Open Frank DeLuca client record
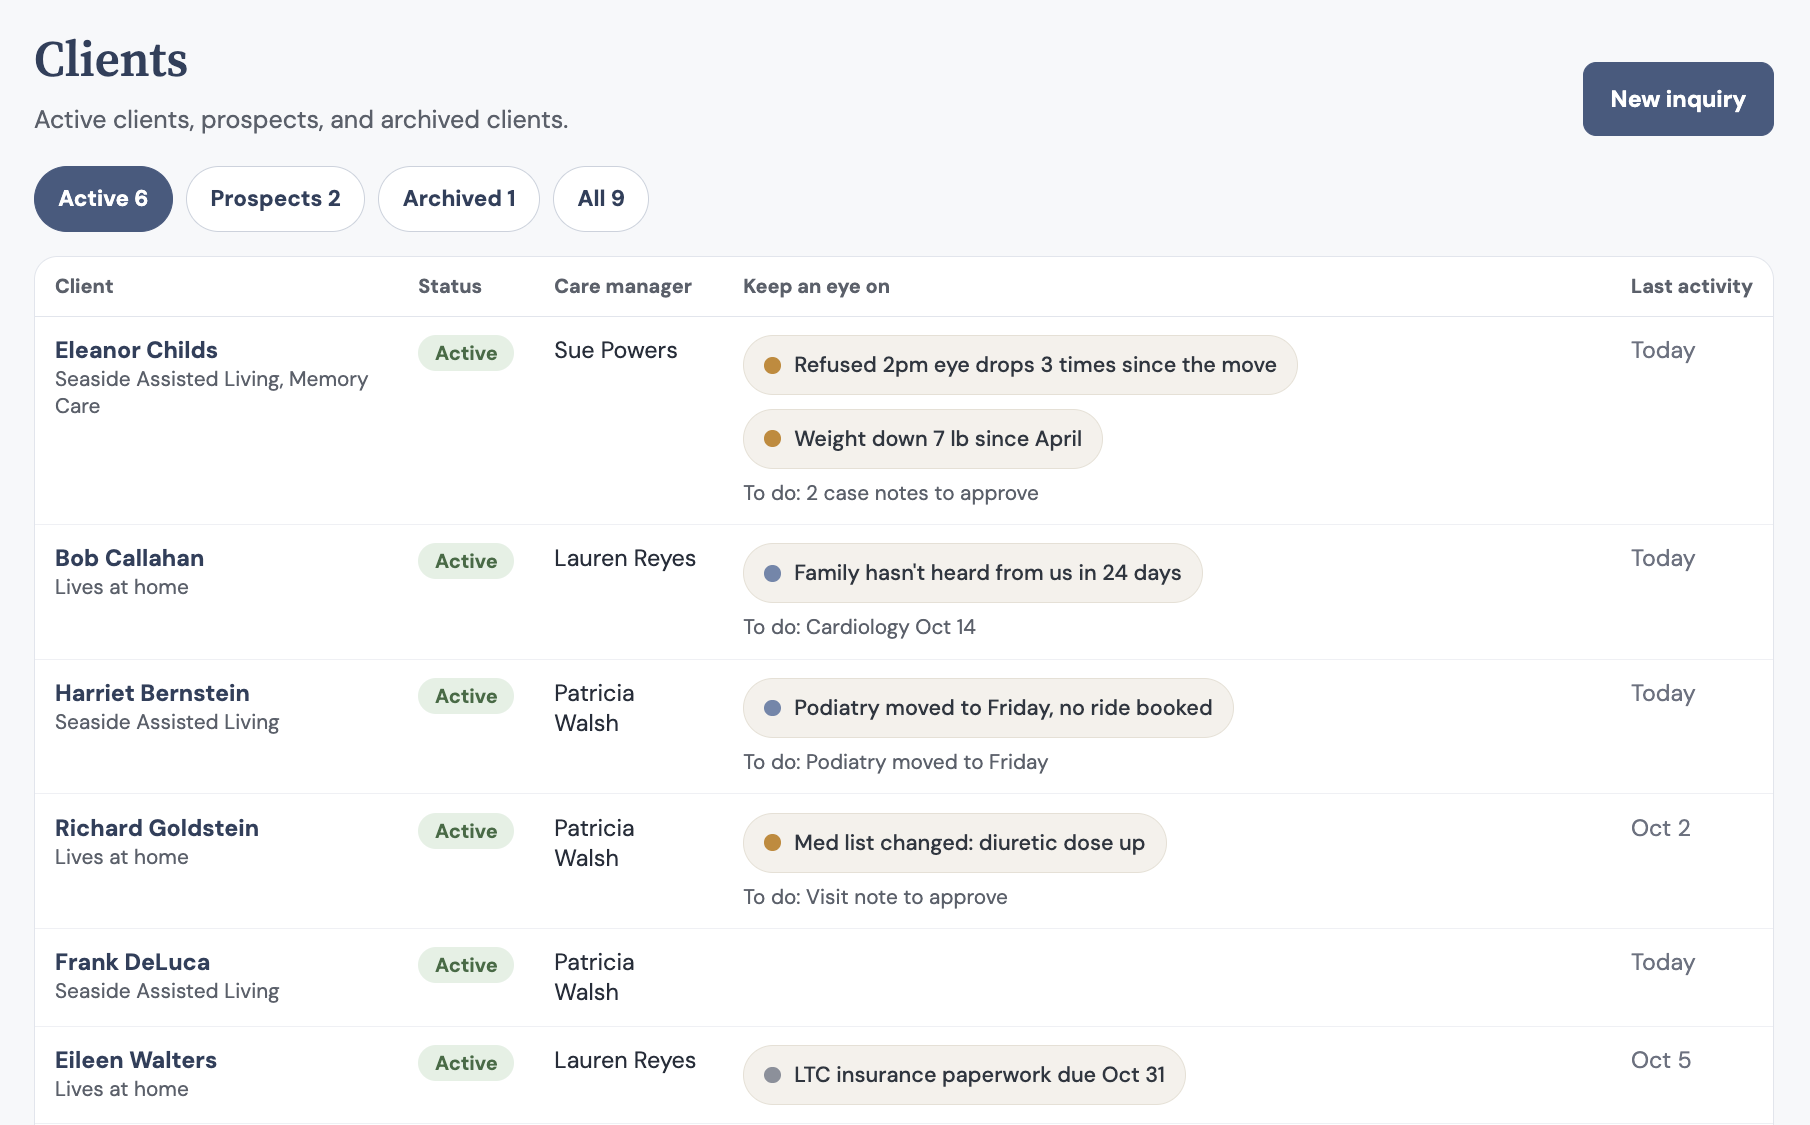Screen dimensions: 1810x1125 (x=132, y=962)
